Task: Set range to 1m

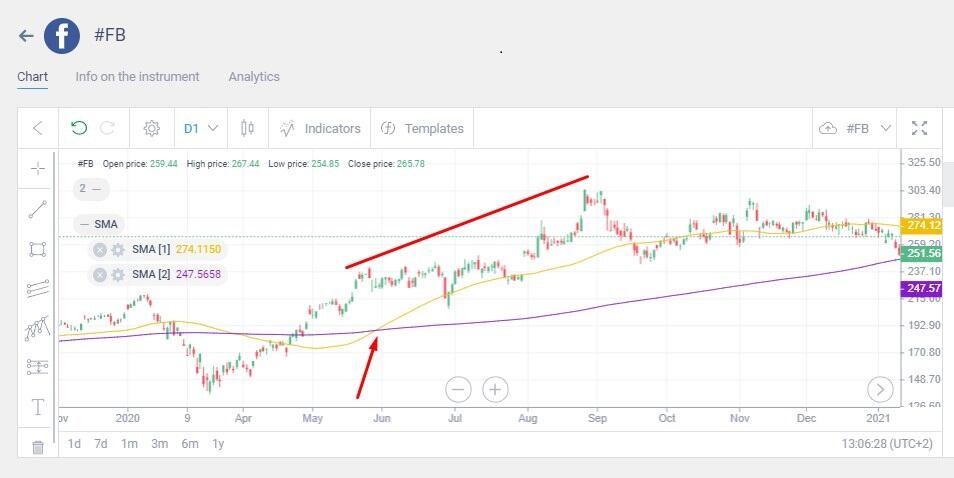Action: 129,444
